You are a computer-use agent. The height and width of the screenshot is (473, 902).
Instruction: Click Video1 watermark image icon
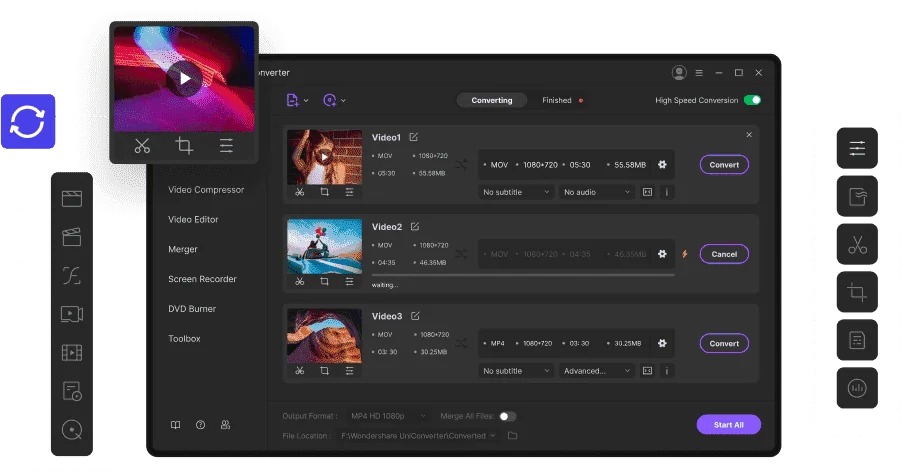647,192
